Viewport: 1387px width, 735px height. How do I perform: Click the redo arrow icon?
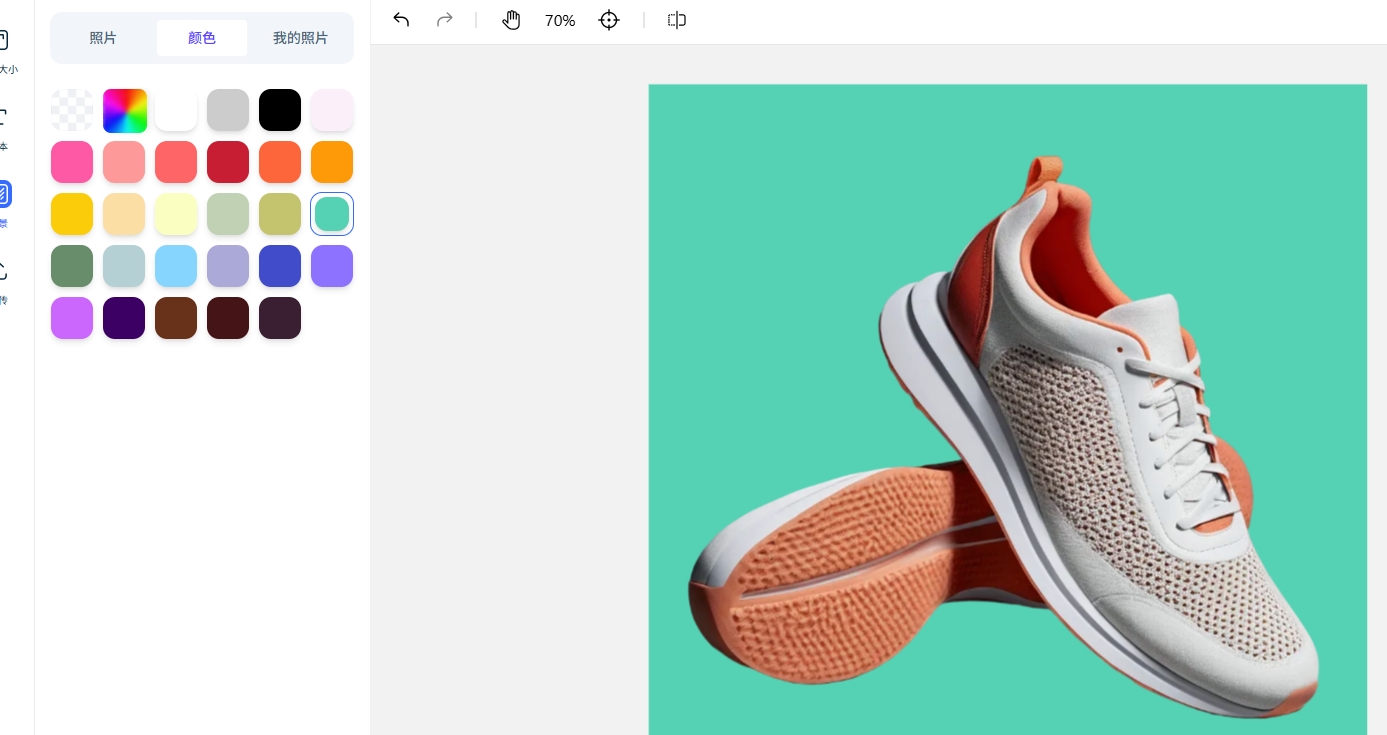[445, 20]
